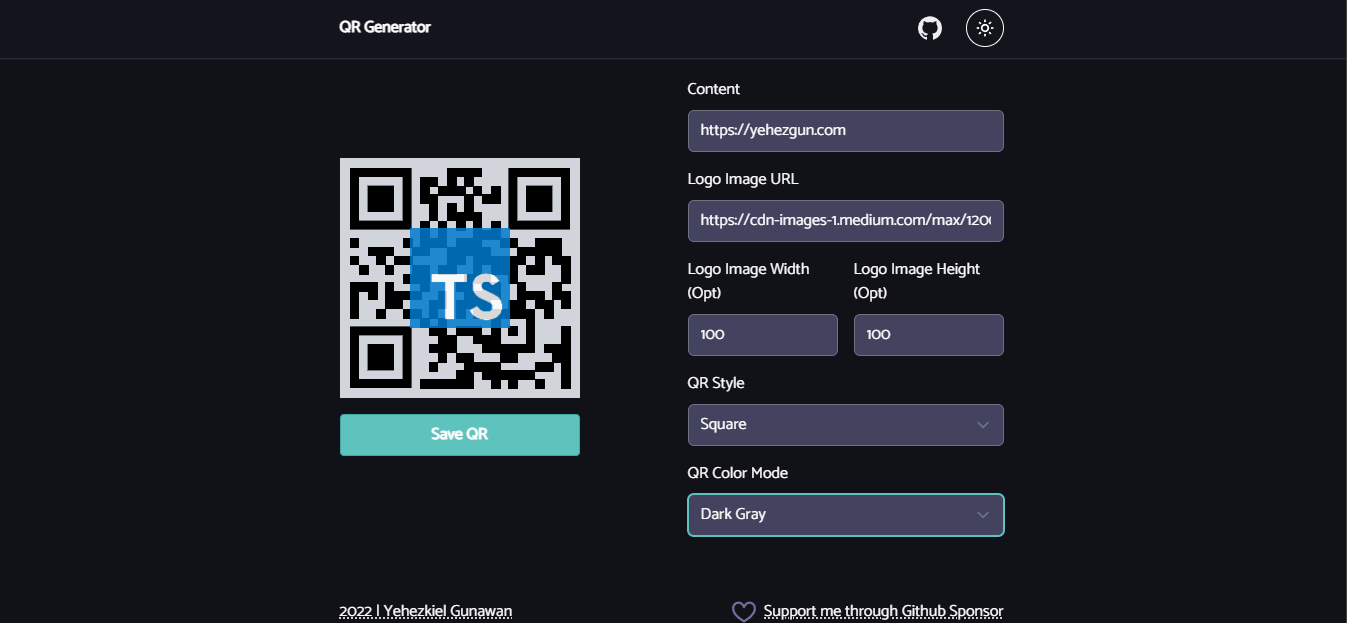This screenshot has height=623, width=1347.
Task: Click the heart icon beside Github Sponsor
Action: 743,611
